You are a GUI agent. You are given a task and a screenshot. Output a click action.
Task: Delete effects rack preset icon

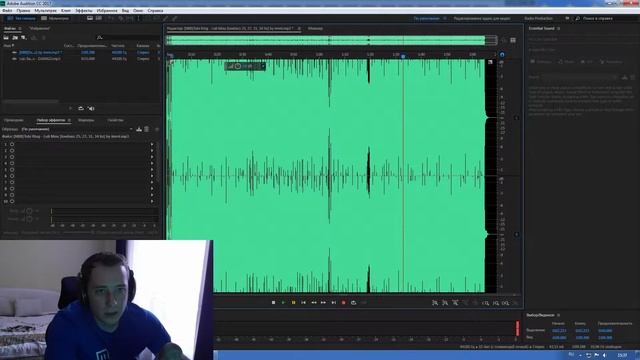(x=147, y=129)
